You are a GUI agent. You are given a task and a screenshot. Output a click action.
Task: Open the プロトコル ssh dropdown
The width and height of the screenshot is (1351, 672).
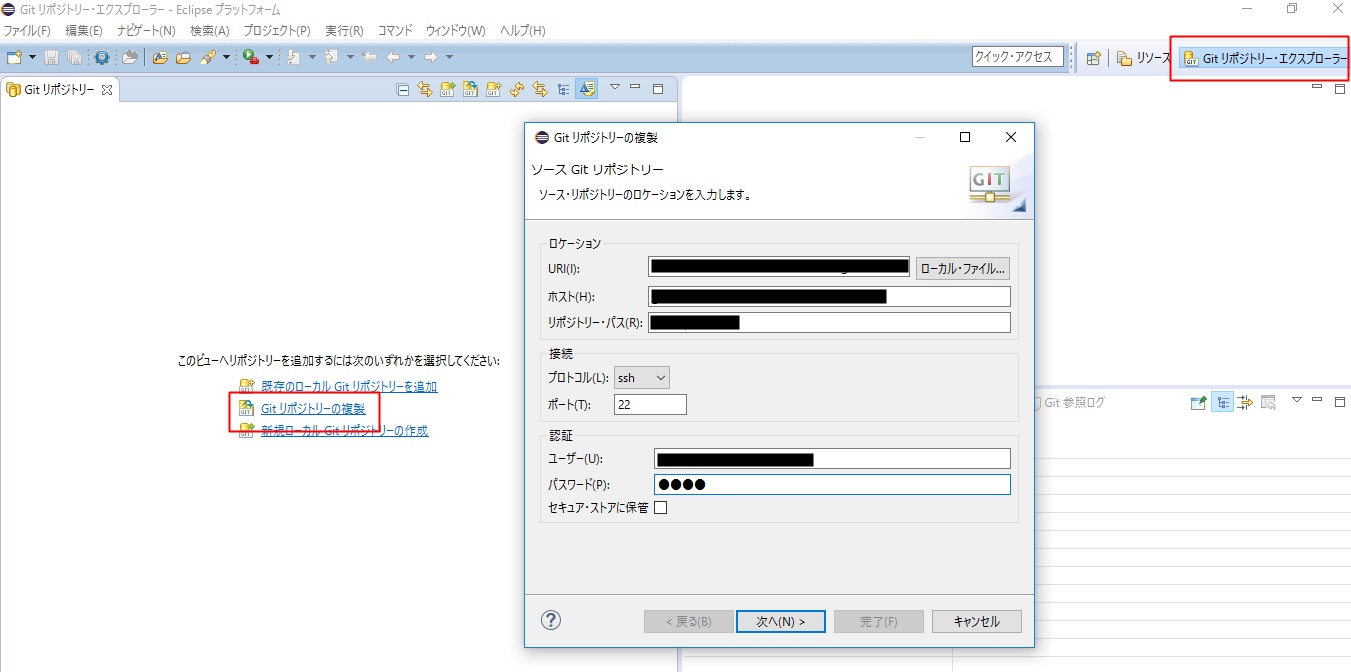tap(641, 377)
